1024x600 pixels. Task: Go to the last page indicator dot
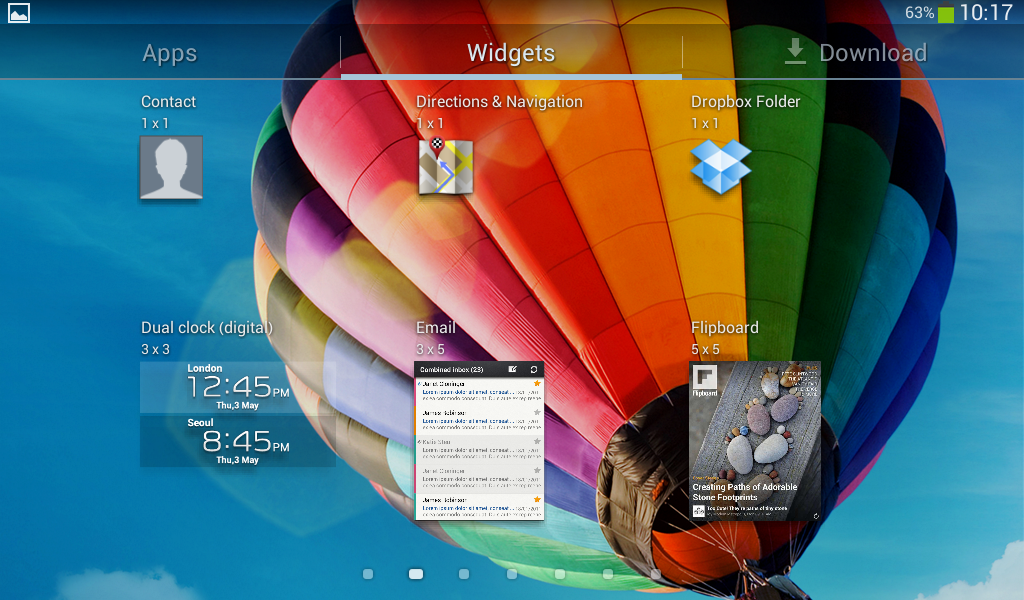point(656,574)
